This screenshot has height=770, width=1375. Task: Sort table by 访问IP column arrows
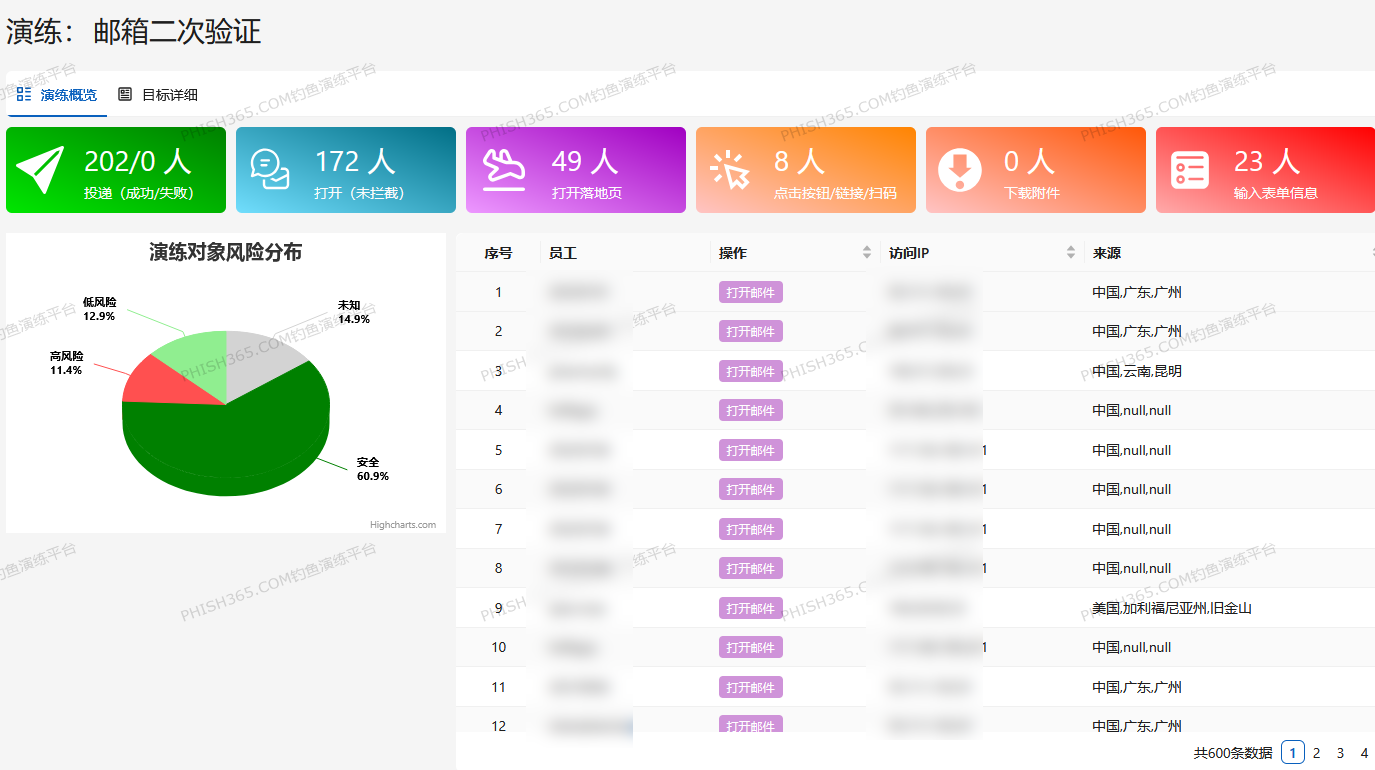(1071, 253)
